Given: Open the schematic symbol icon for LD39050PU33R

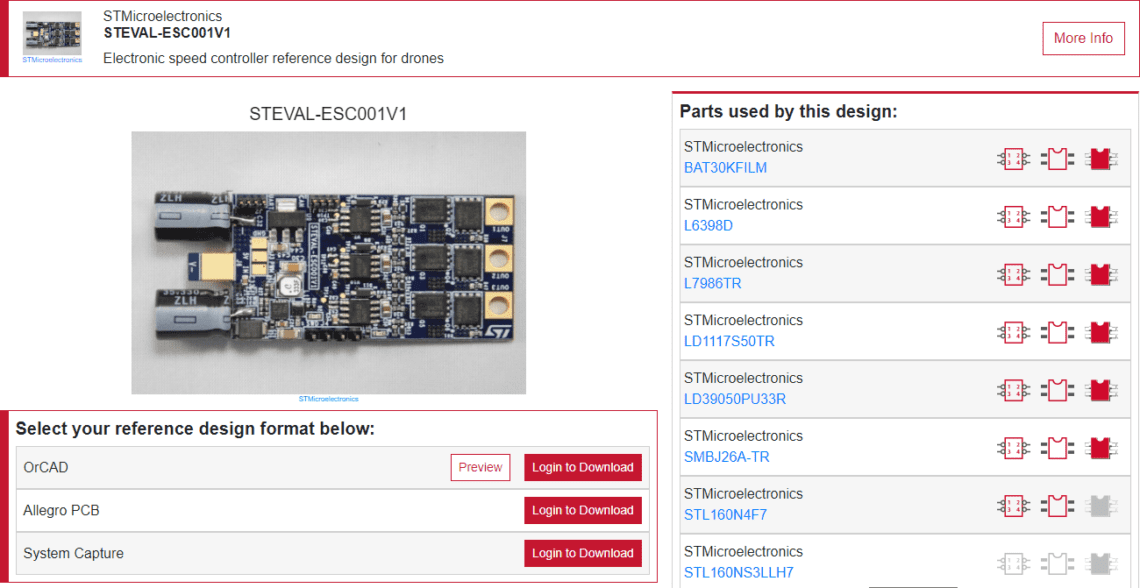Looking at the screenshot, I should point(1013,389).
